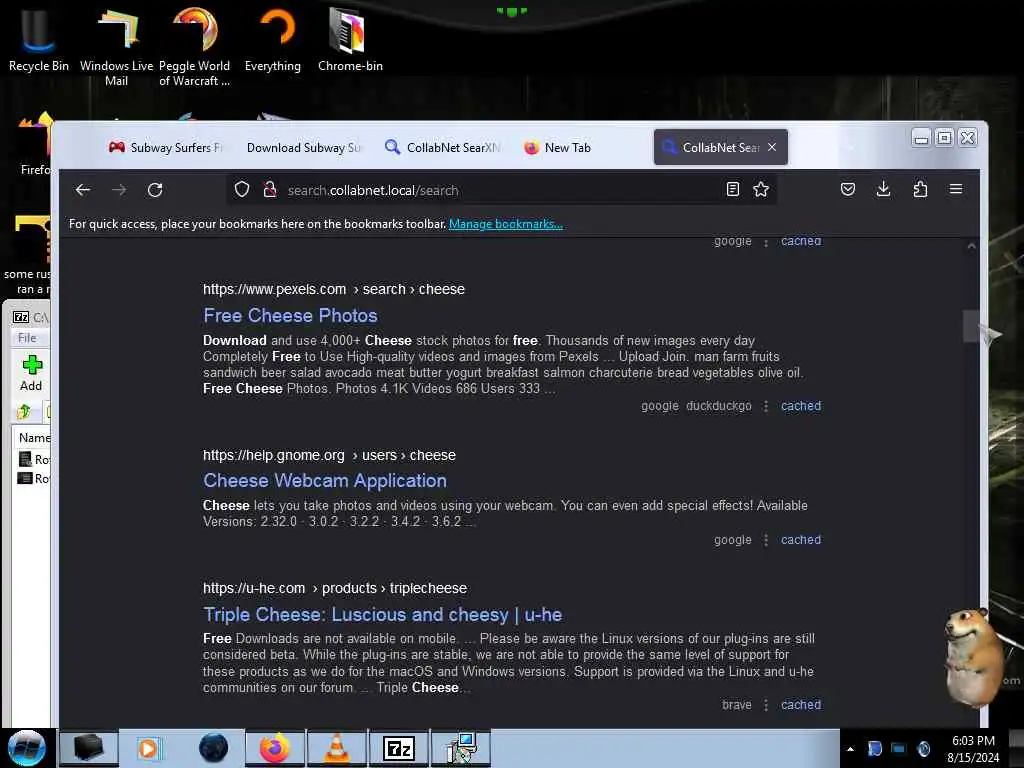Open cached link for Cheese Webcam result
The width and height of the screenshot is (1024, 768).
tap(801, 539)
